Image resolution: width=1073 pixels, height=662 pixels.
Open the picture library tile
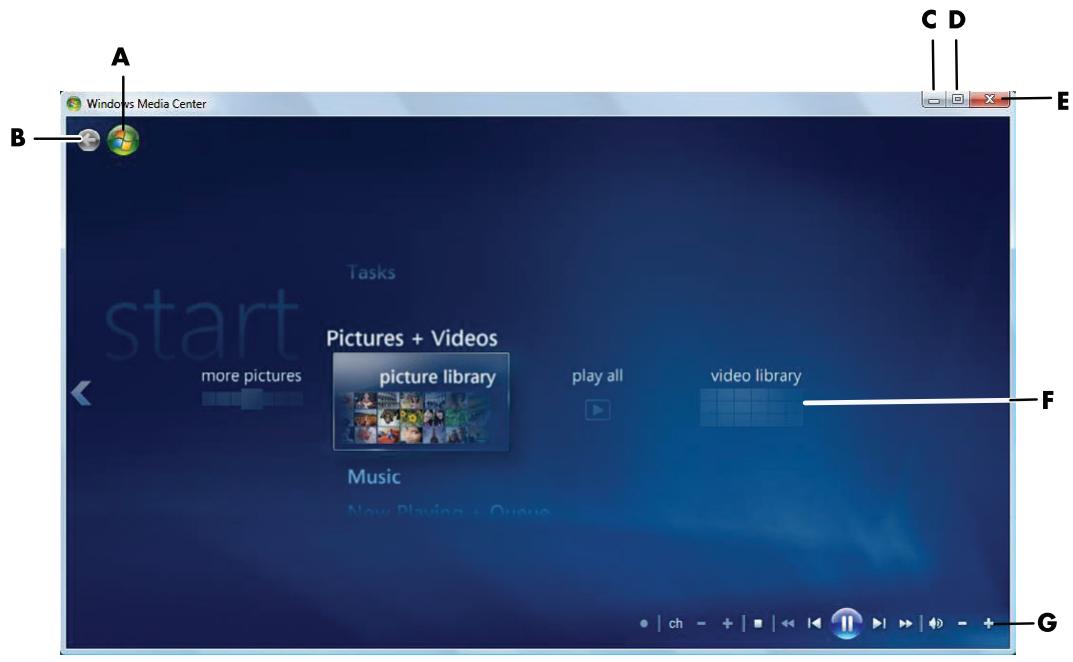(421, 402)
